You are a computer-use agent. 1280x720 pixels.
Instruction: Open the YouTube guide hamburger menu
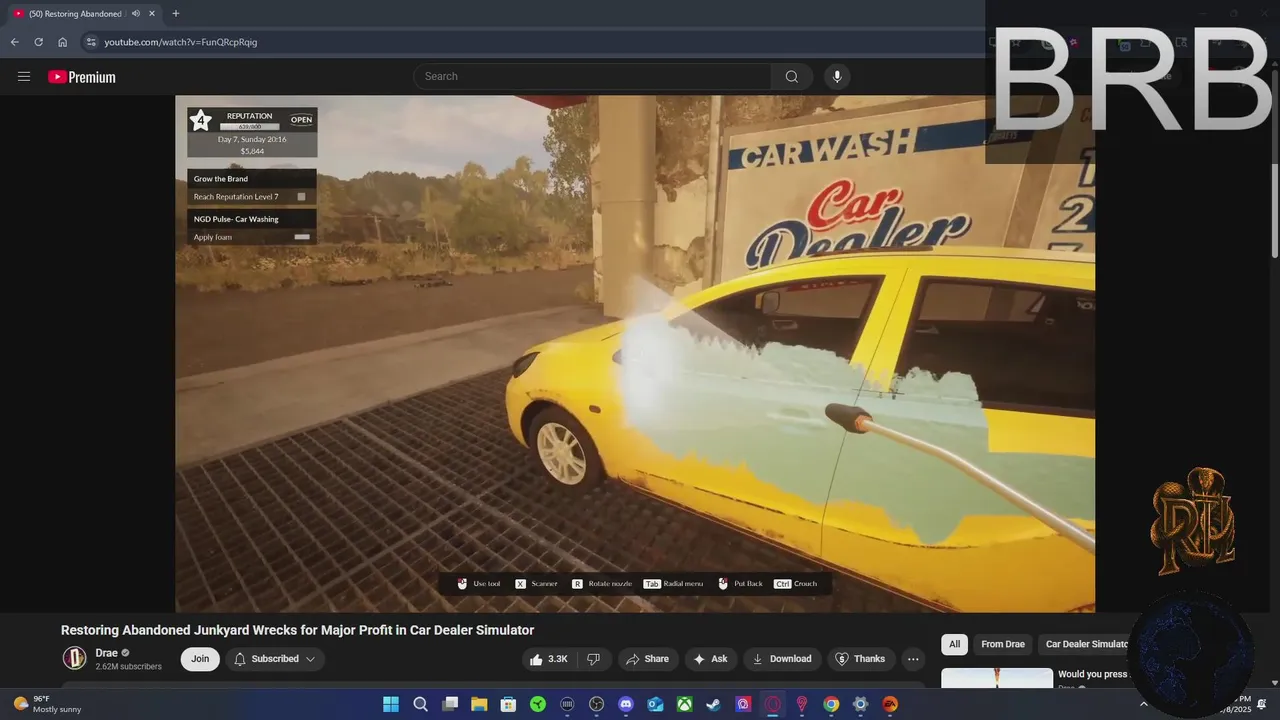pyautogui.click(x=24, y=77)
